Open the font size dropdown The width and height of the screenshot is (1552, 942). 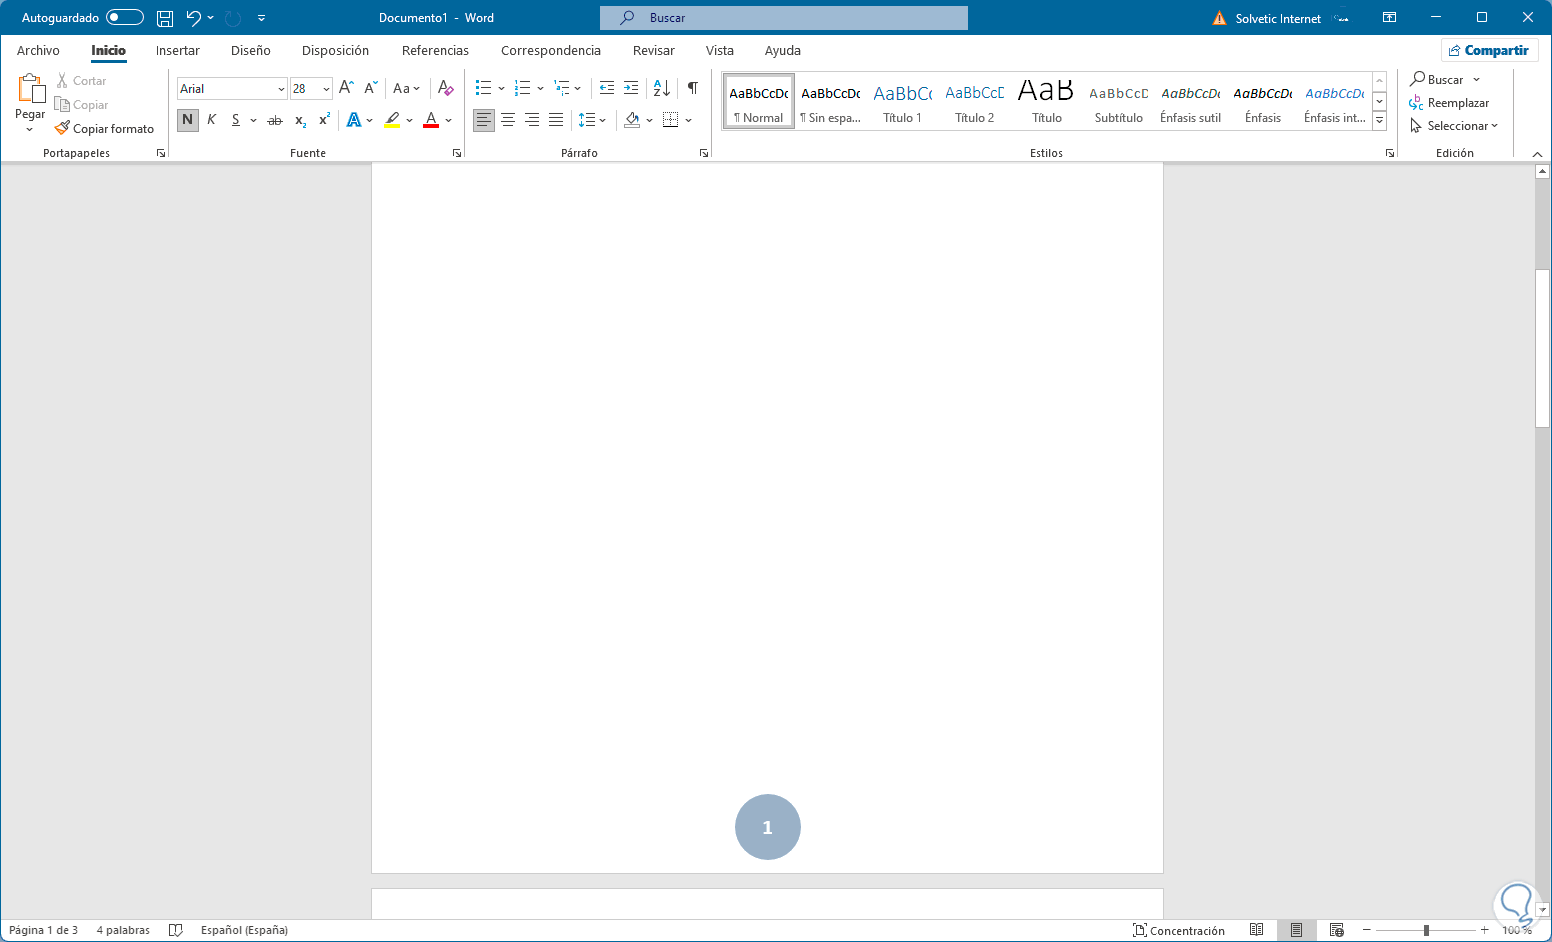326,89
